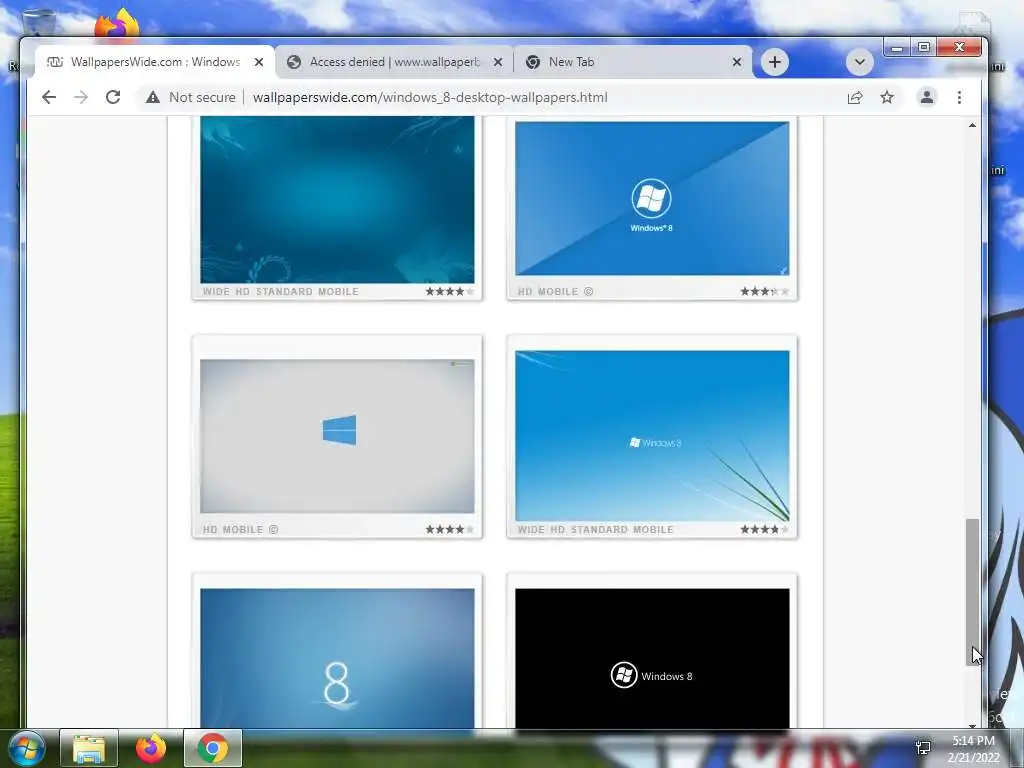
Task: Open the Windows Start menu
Action: [26, 748]
